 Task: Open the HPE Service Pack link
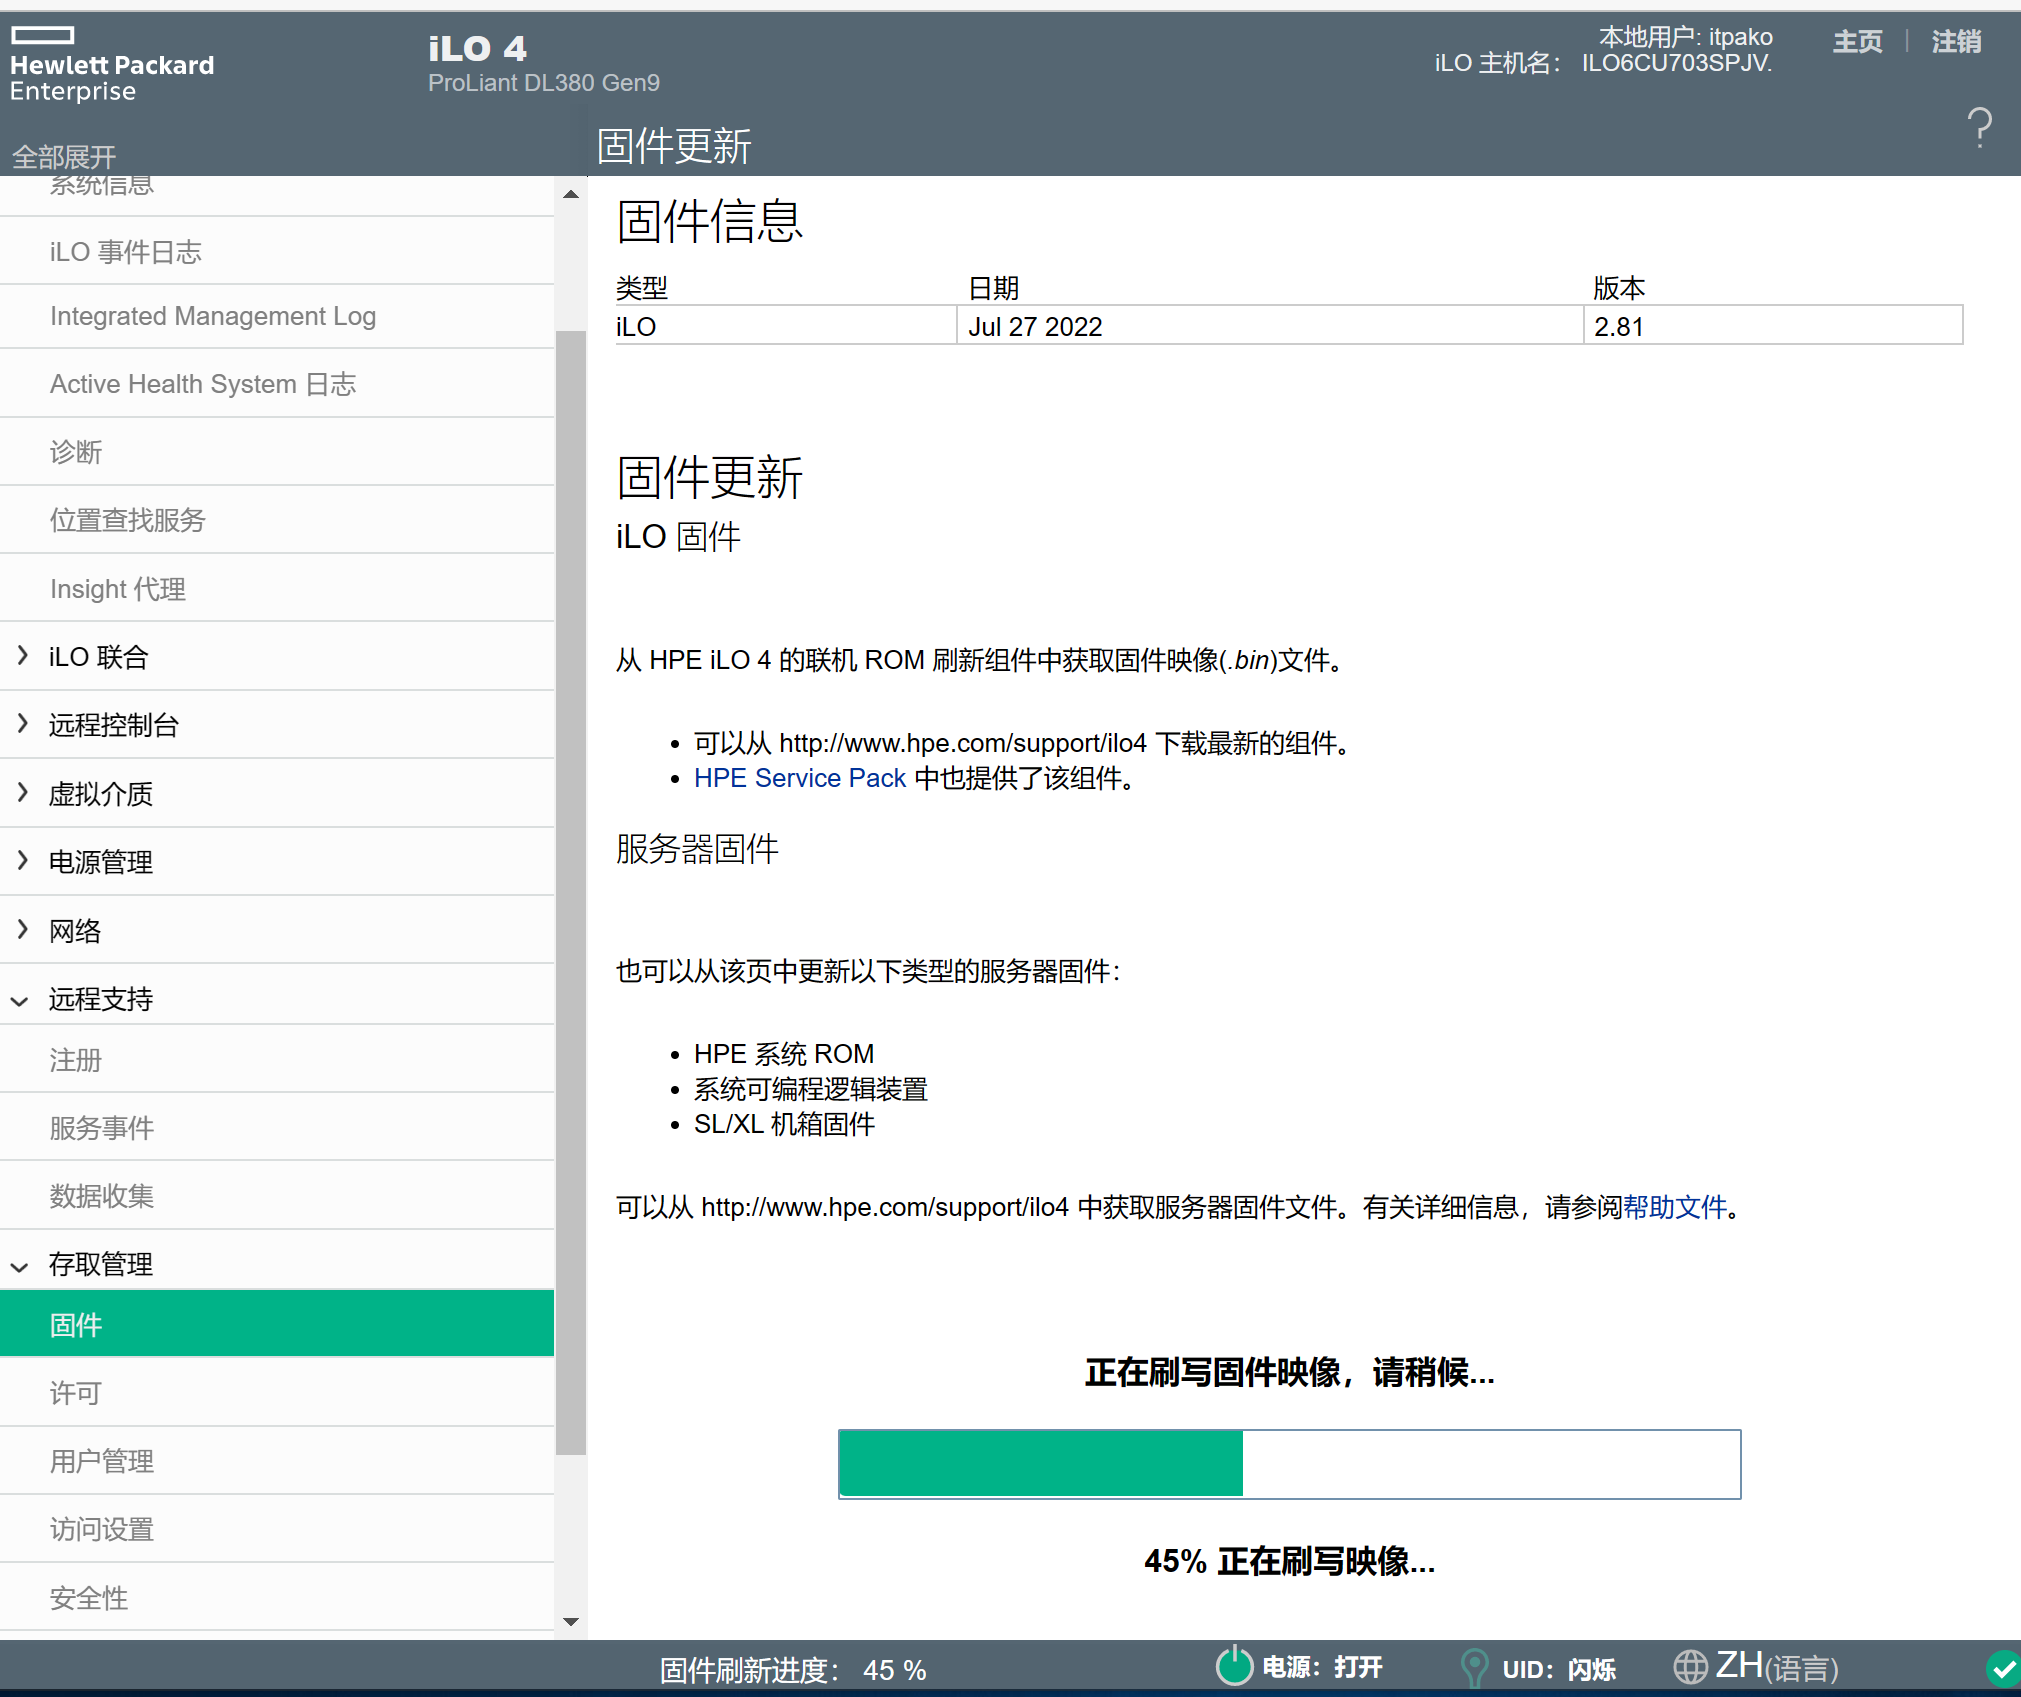[x=798, y=778]
